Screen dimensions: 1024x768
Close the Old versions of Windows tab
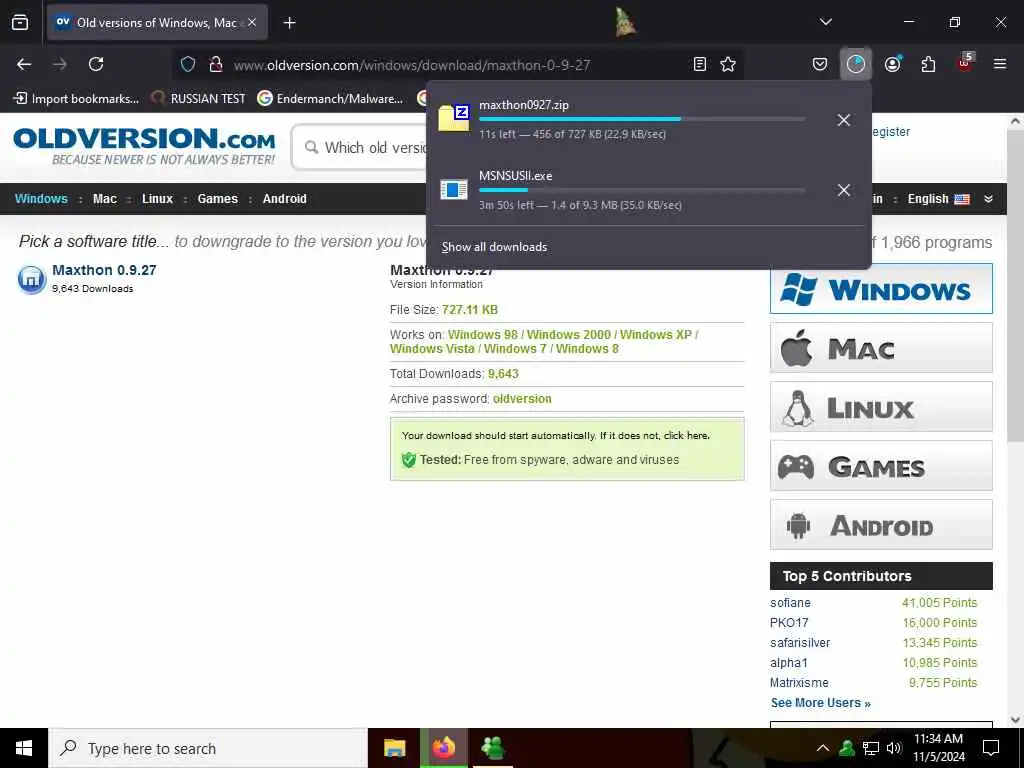[252, 22]
